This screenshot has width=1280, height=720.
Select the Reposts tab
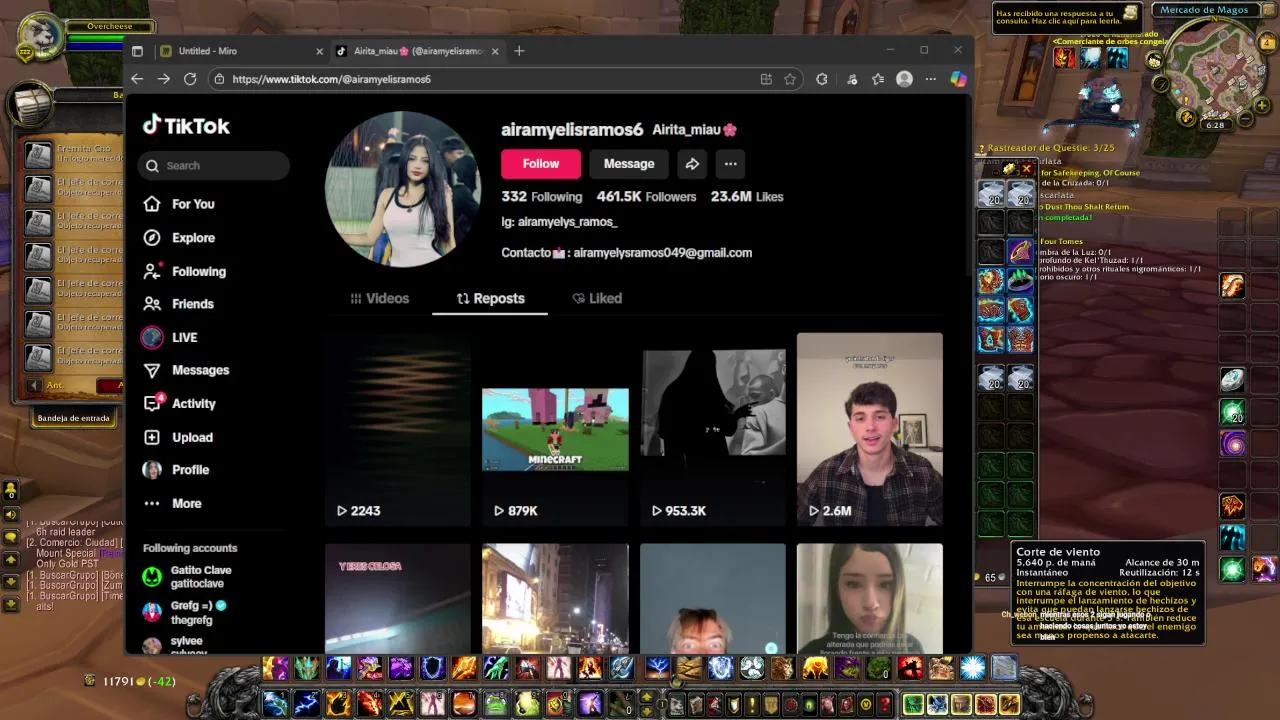coord(490,298)
